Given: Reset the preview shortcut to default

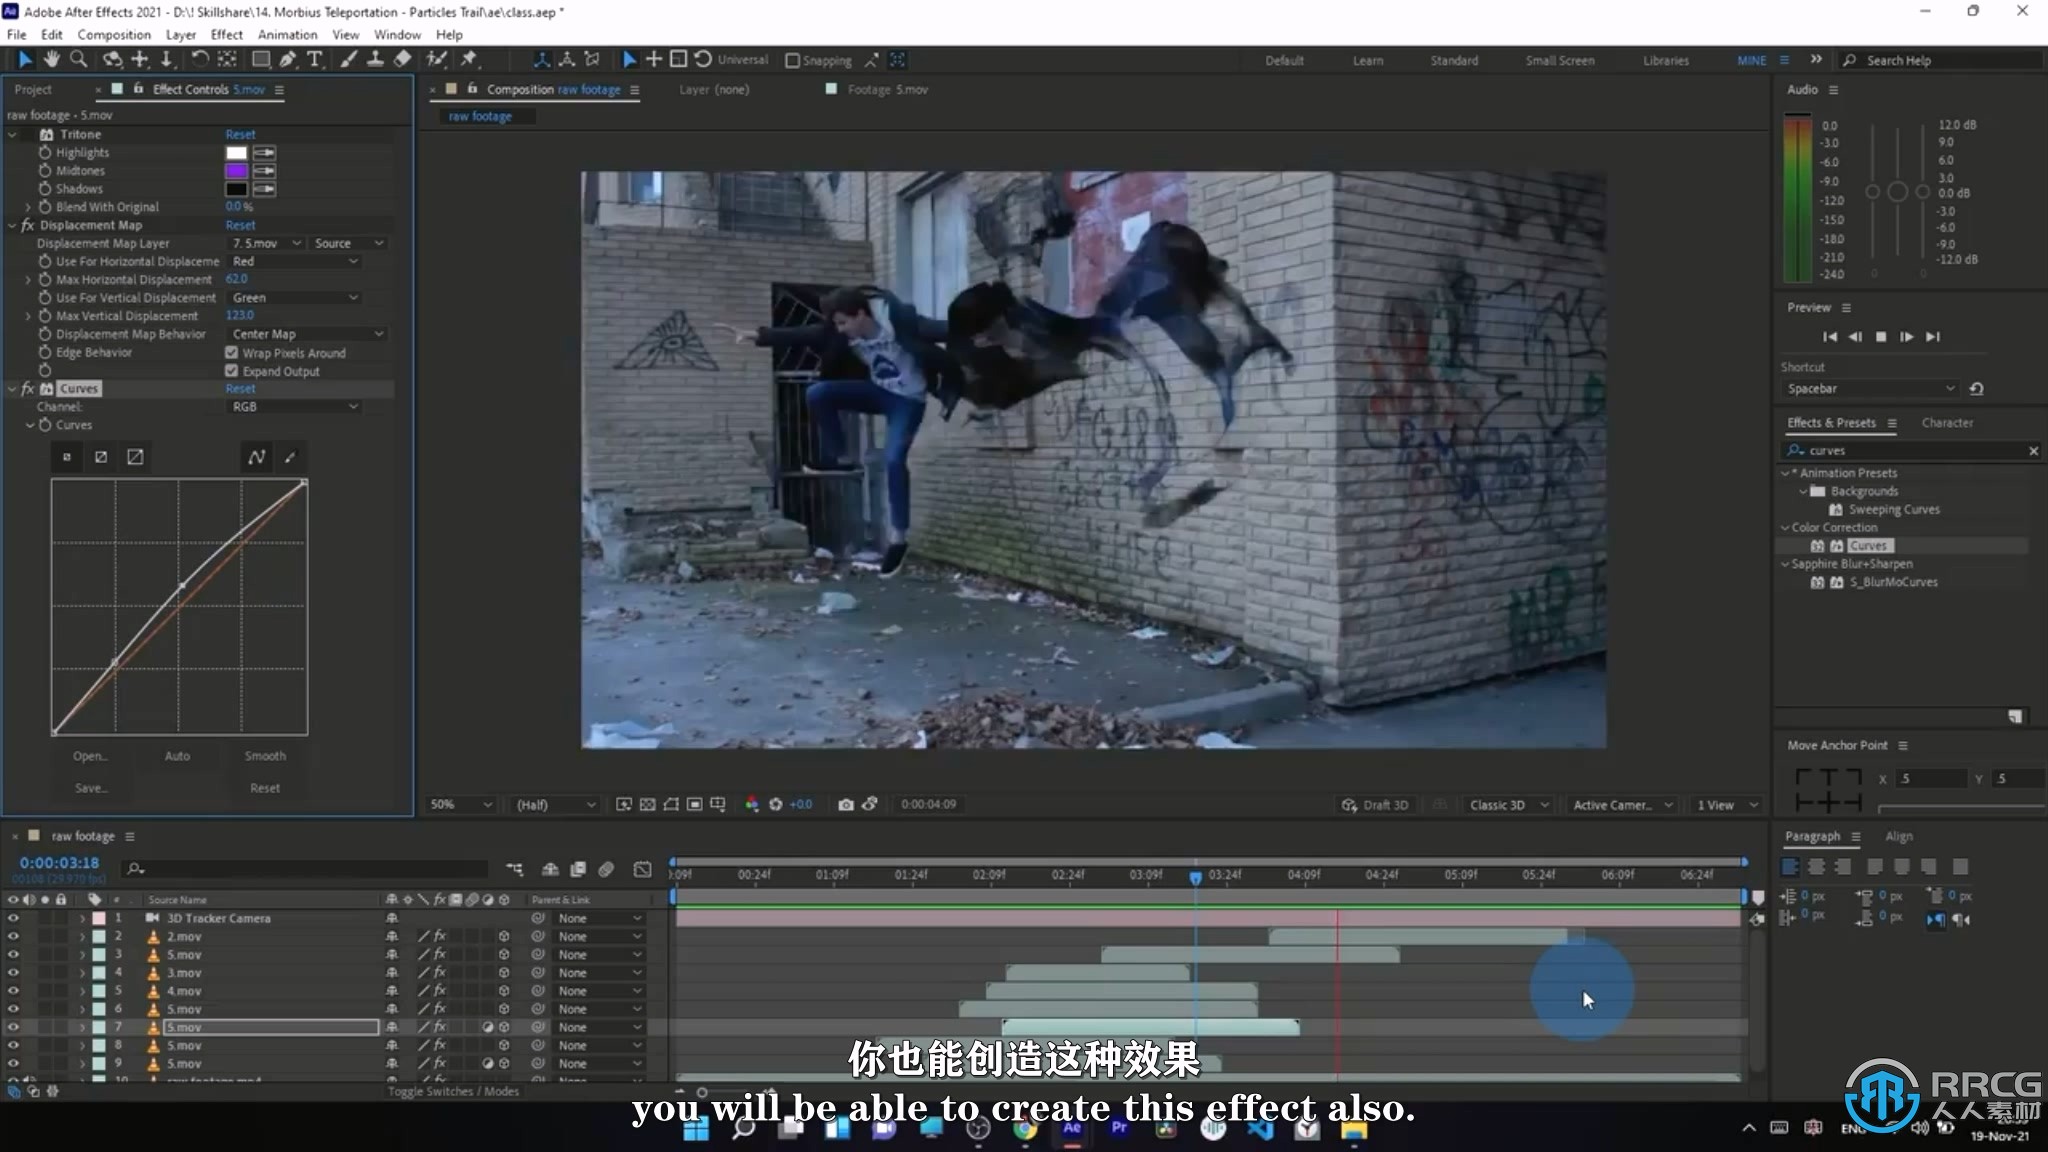Looking at the screenshot, I should (x=1976, y=389).
